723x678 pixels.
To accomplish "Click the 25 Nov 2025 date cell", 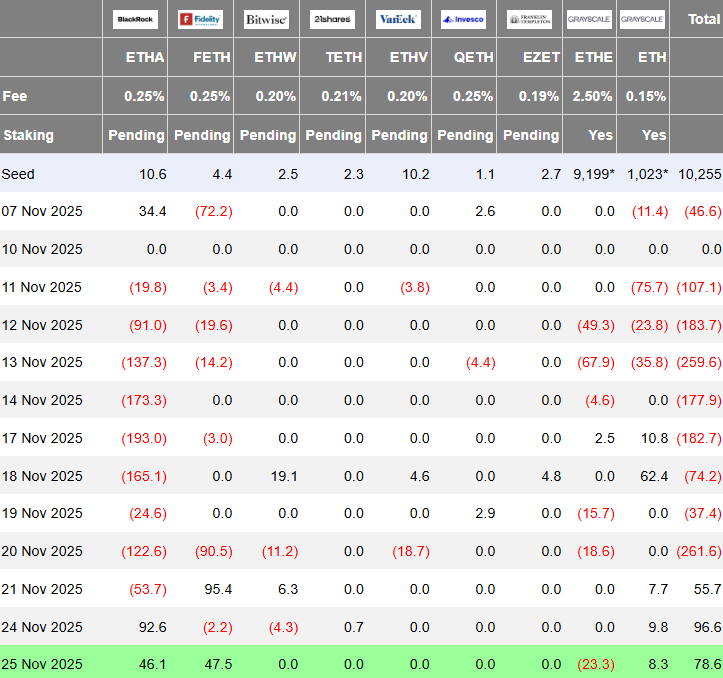I will [x=43, y=664].
